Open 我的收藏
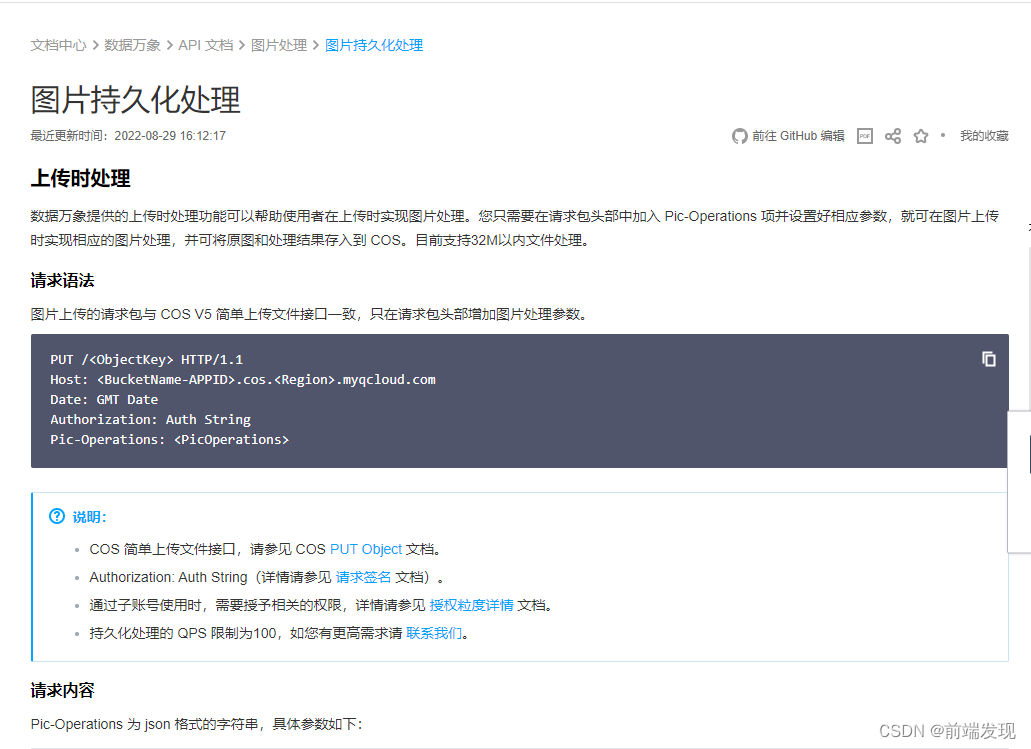The image size is (1031, 749). [x=984, y=136]
